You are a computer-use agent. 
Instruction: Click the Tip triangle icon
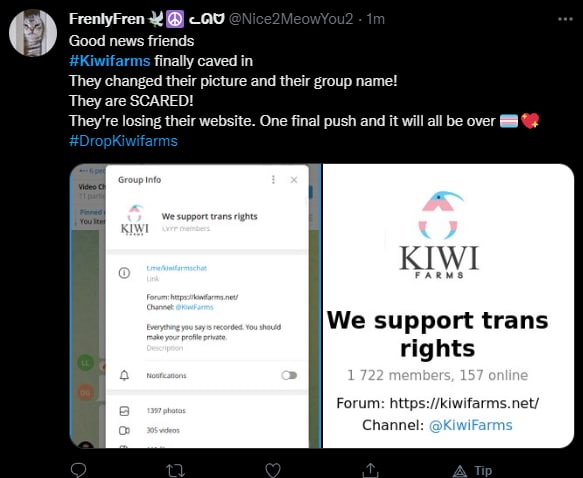tap(460, 471)
